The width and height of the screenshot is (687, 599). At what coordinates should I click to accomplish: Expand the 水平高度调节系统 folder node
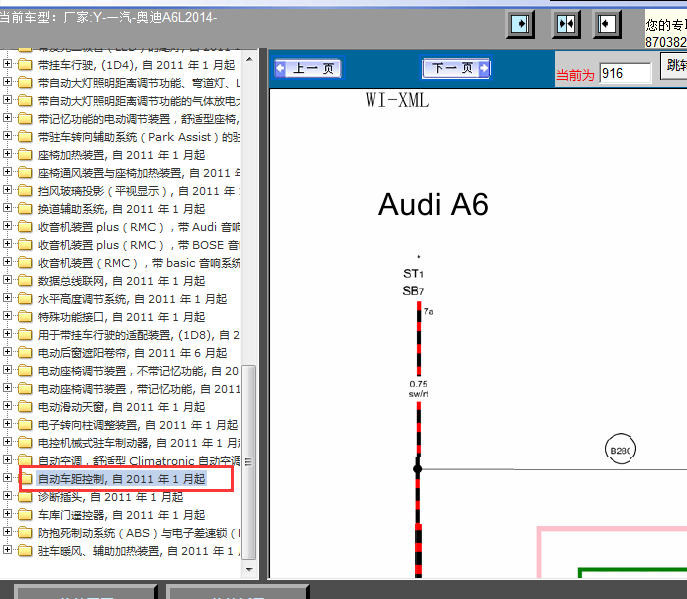point(7,298)
